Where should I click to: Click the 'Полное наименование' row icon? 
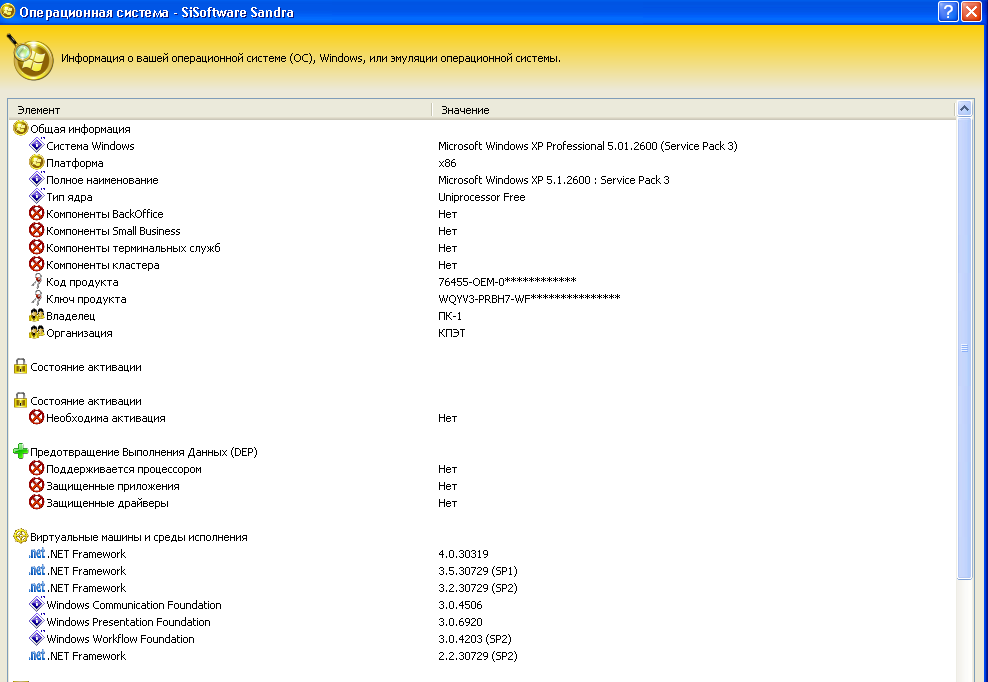37,179
